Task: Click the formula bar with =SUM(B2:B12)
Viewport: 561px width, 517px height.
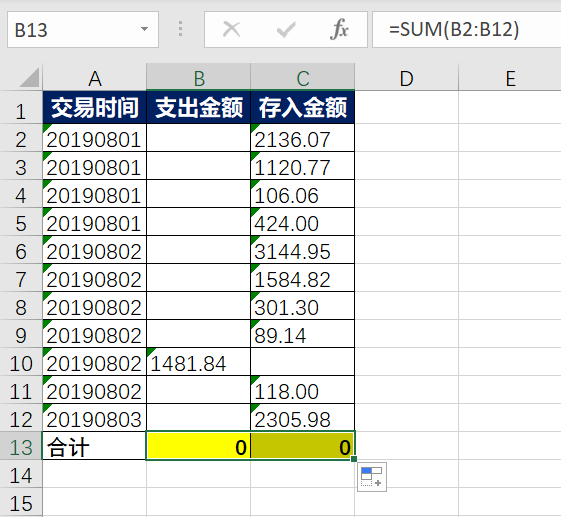Action: (x=467, y=29)
